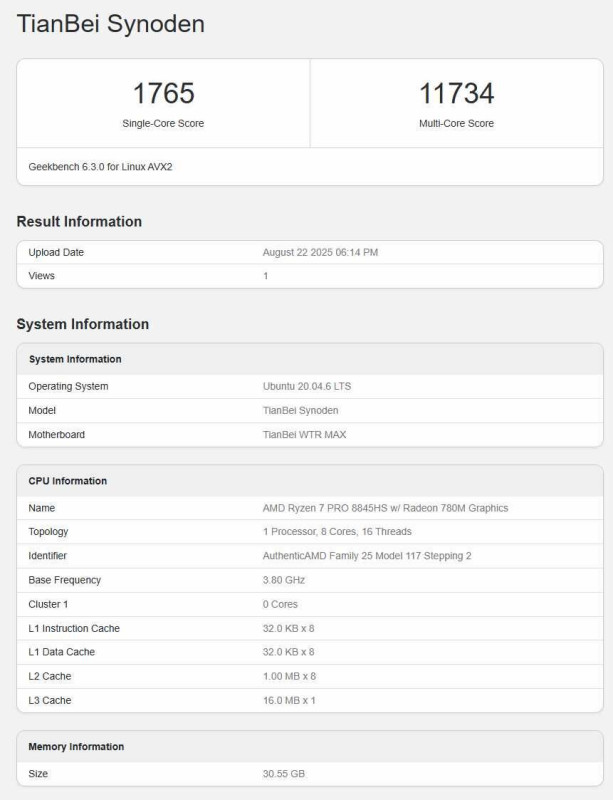The height and width of the screenshot is (800, 613).
Task: Click the Topology value with 8 Cores
Action: (337, 532)
